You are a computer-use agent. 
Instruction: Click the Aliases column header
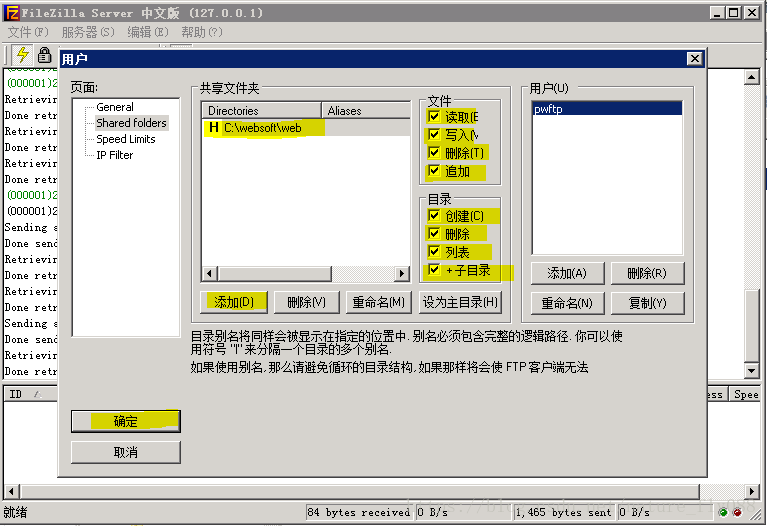tap(366, 111)
